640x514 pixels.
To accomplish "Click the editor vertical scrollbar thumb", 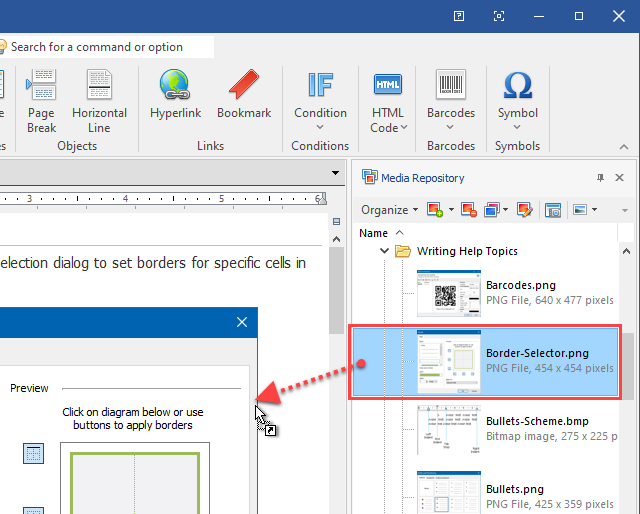I will [336, 291].
